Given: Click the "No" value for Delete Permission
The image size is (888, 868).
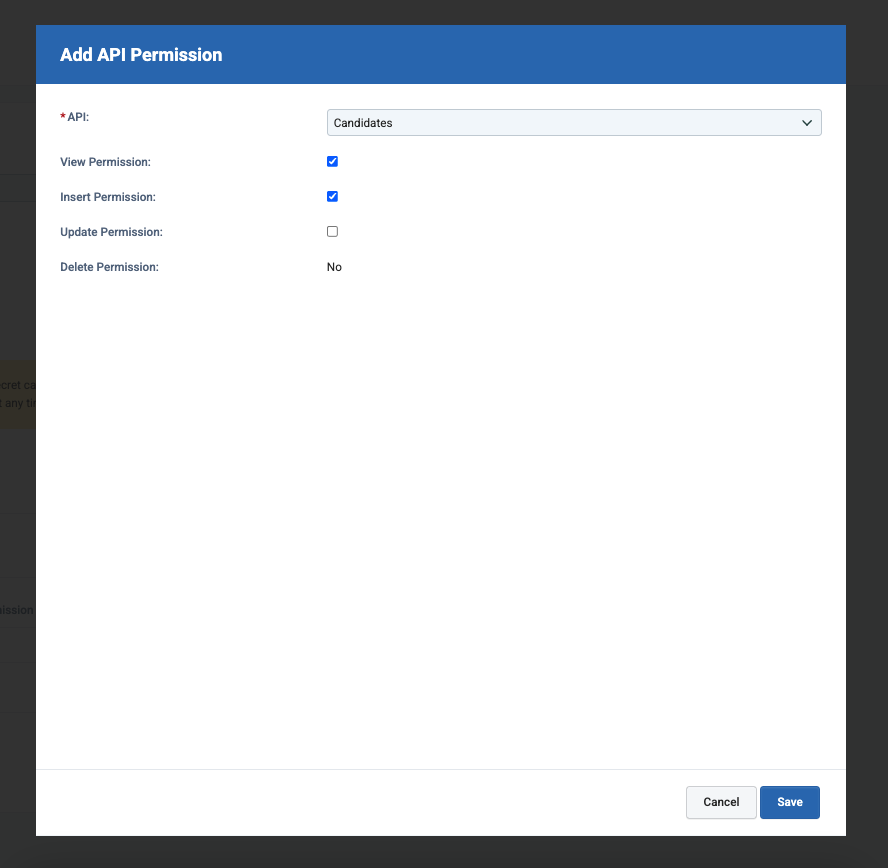Looking at the screenshot, I should coord(334,266).
